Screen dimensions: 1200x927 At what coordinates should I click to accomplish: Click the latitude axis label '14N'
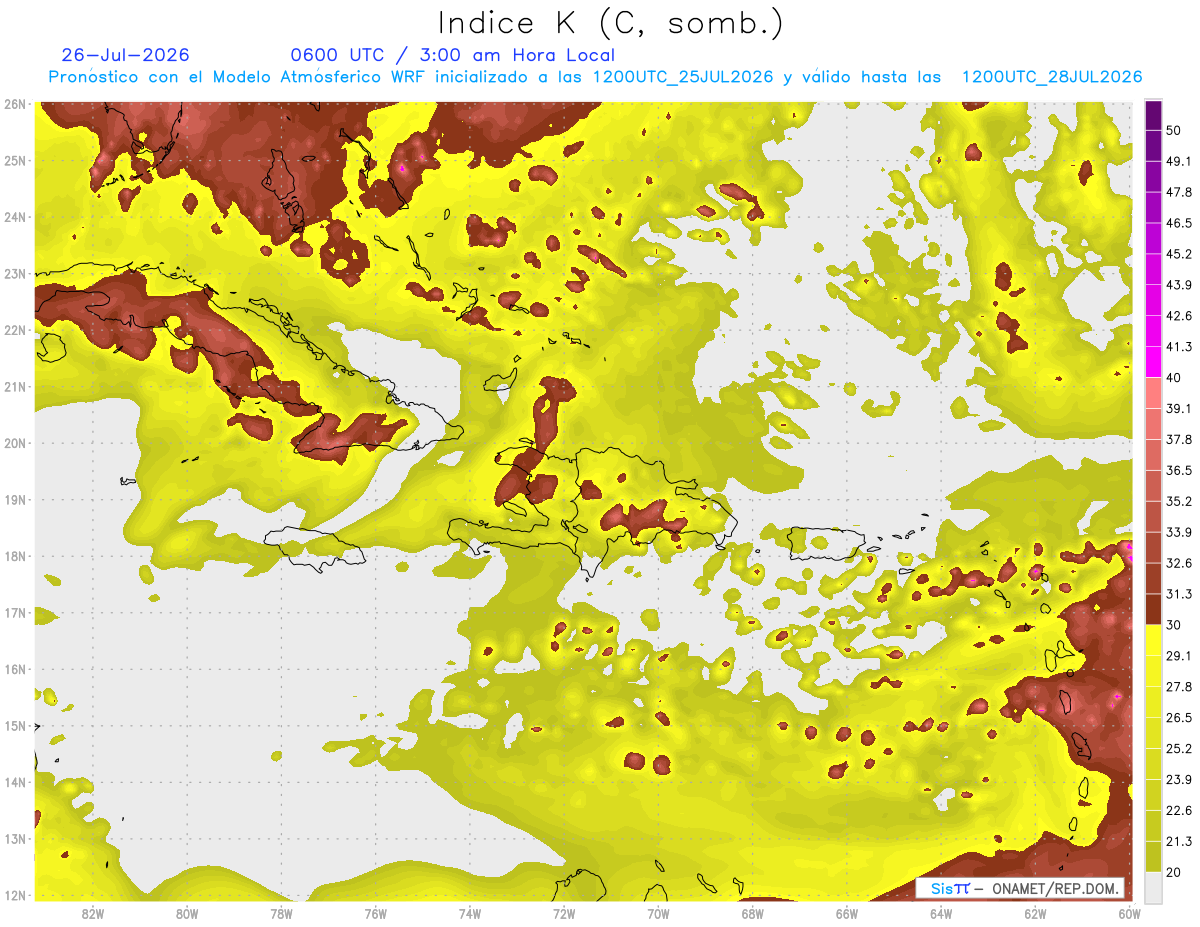tap(15, 782)
